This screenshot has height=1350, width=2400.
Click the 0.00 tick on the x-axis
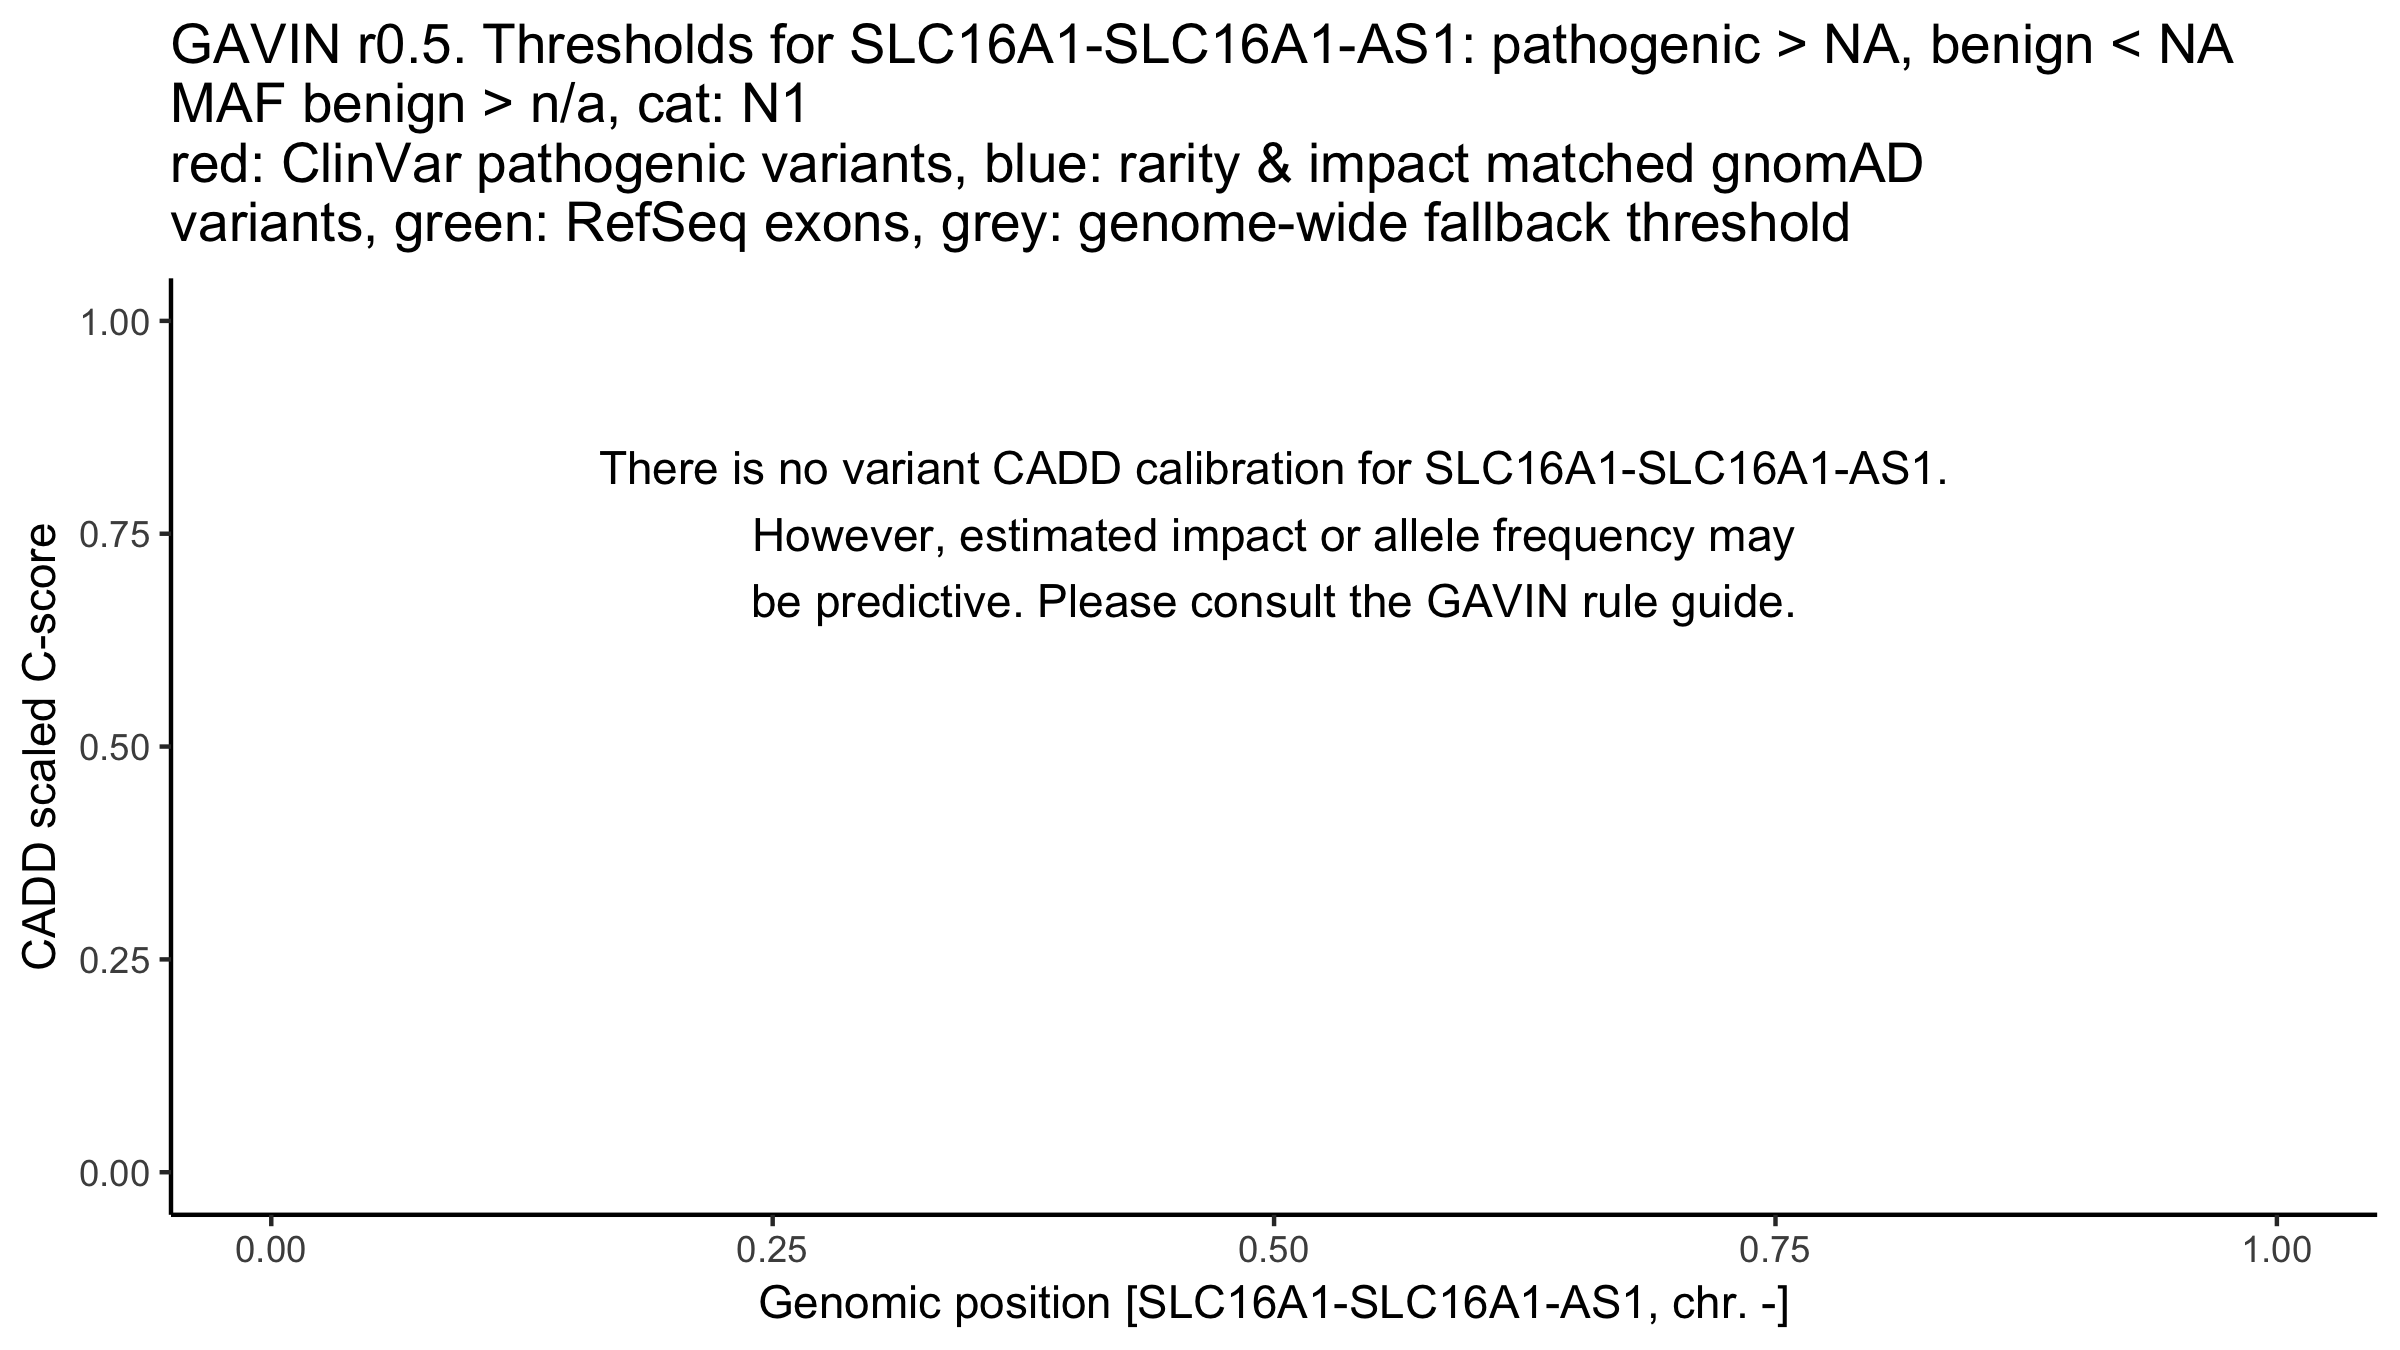pyautogui.click(x=271, y=1251)
